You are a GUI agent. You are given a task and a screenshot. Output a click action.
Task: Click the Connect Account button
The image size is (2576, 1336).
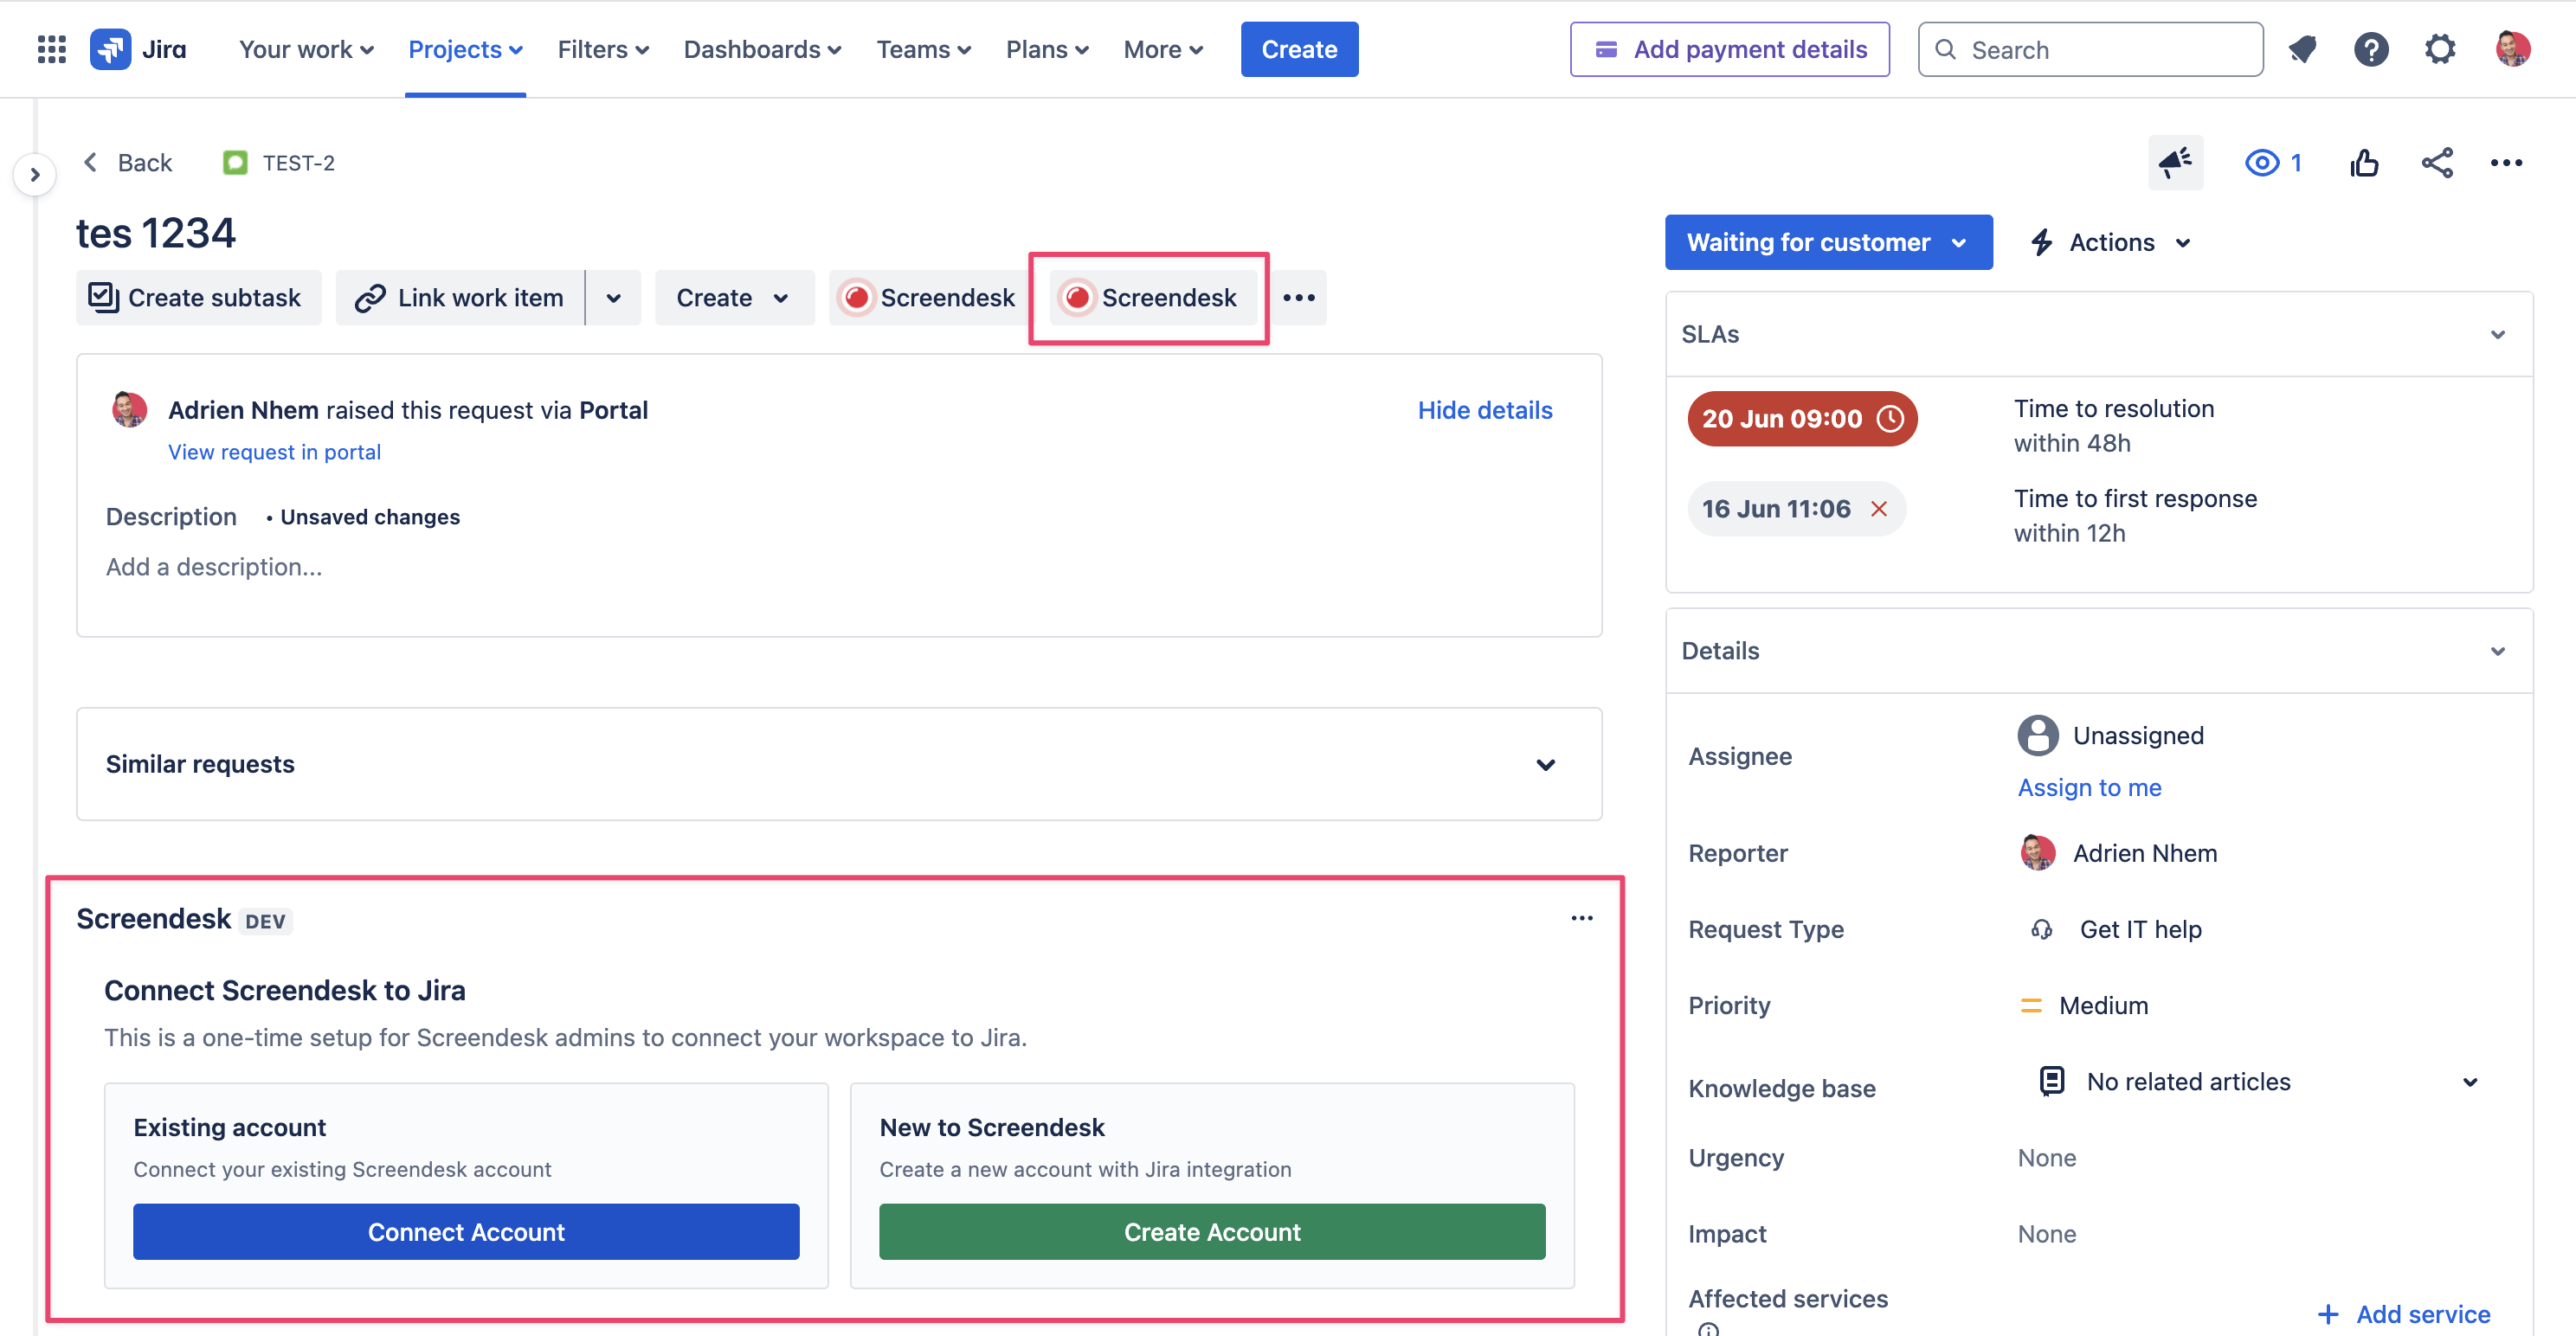466,1232
